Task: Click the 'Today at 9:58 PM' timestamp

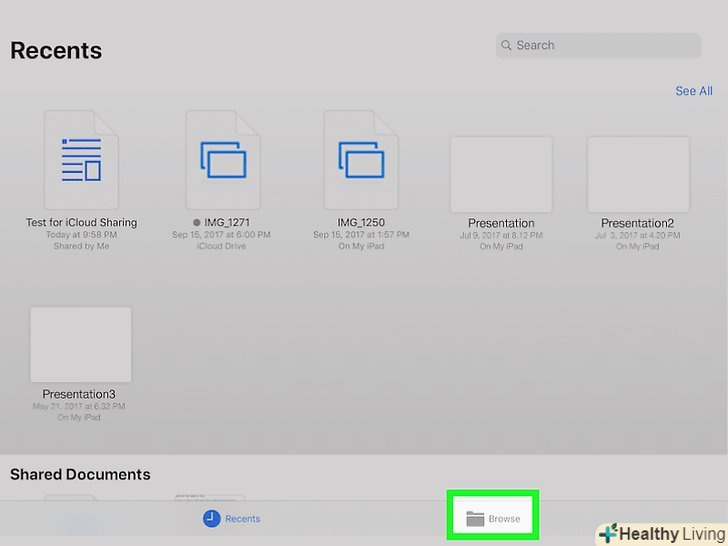Action: pyautogui.click(x=81, y=234)
